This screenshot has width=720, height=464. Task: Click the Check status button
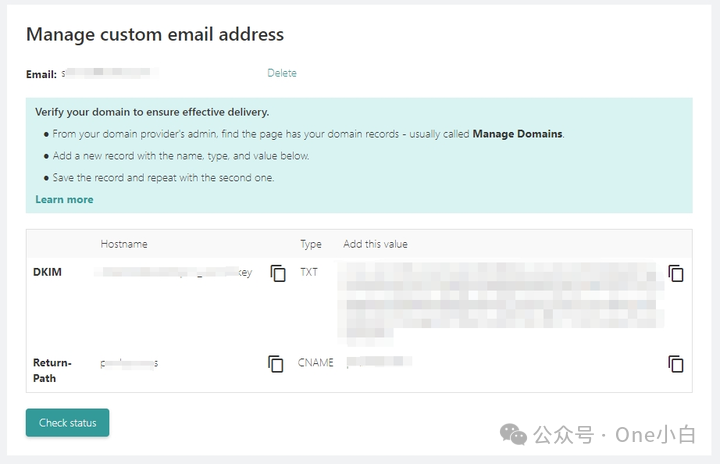tap(68, 423)
